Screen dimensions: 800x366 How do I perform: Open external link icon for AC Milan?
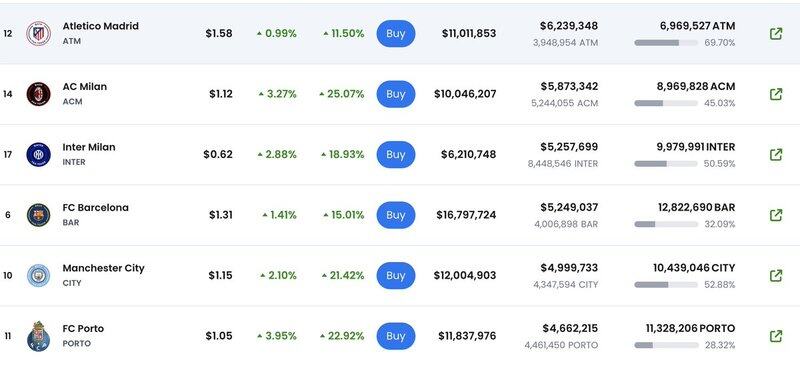[776, 94]
